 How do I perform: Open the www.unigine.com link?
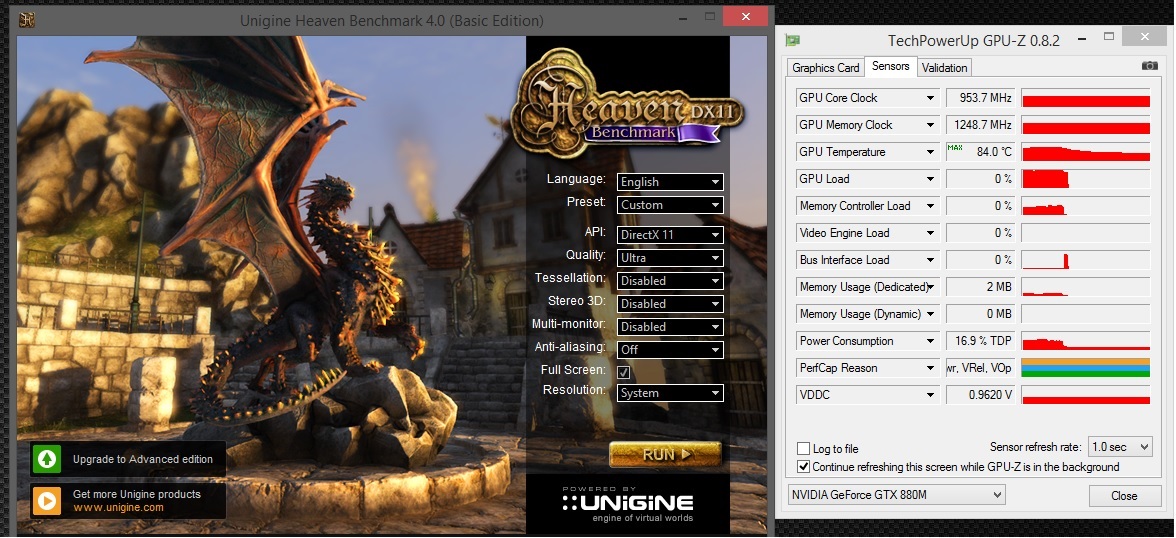pos(118,507)
